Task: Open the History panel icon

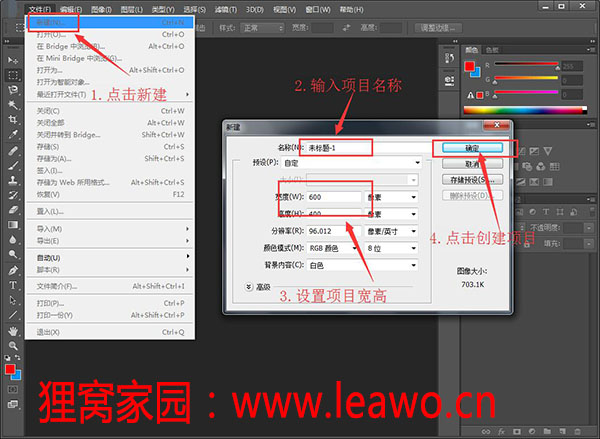Action: pyautogui.click(x=450, y=58)
